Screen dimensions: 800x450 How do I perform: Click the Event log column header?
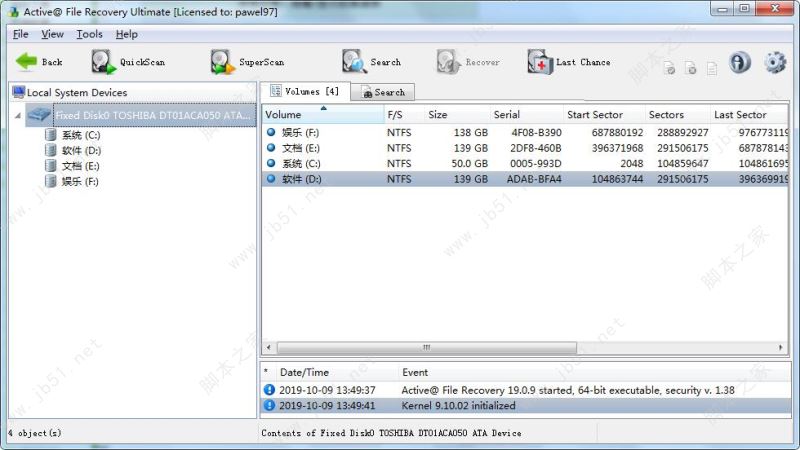click(594, 372)
